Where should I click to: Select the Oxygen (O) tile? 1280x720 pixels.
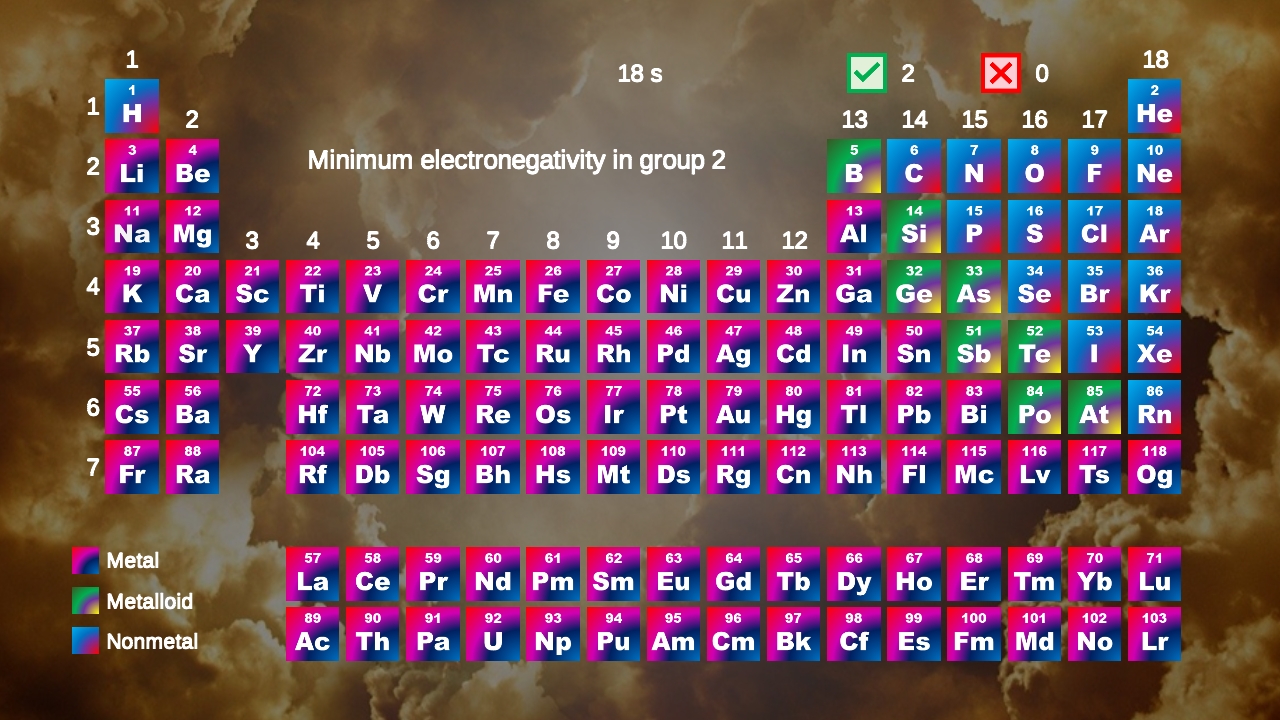click(1034, 166)
